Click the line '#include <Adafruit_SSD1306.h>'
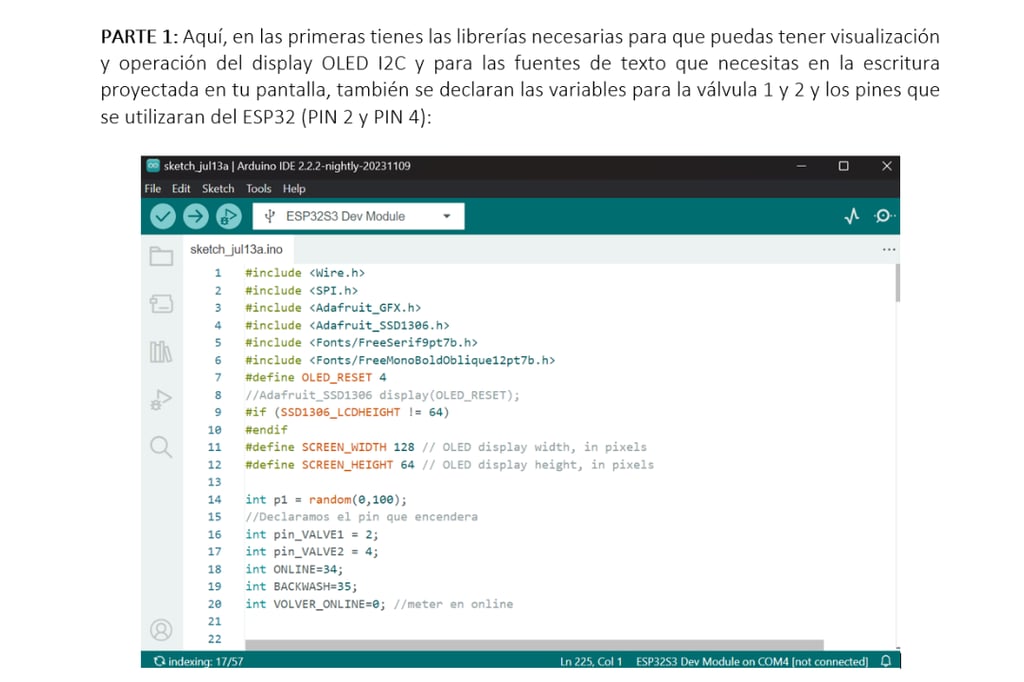 (x=347, y=325)
